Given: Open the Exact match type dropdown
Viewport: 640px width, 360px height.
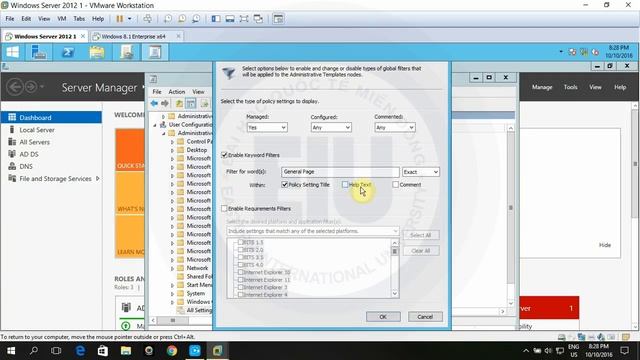Looking at the screenshot, I should pos(421,172).
